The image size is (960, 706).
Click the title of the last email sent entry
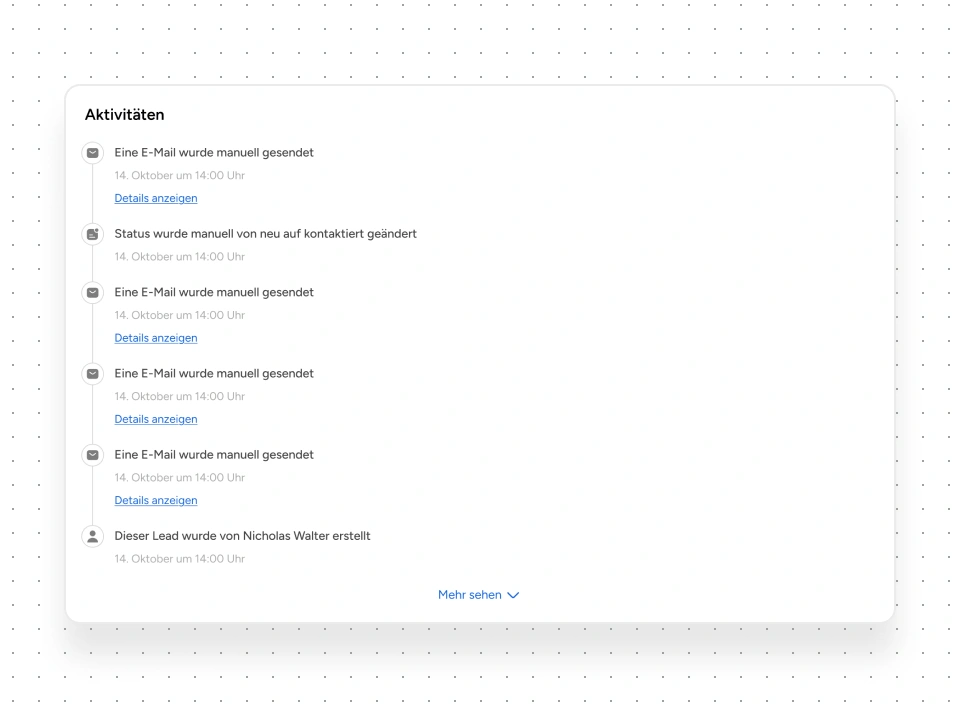[214, 455]
